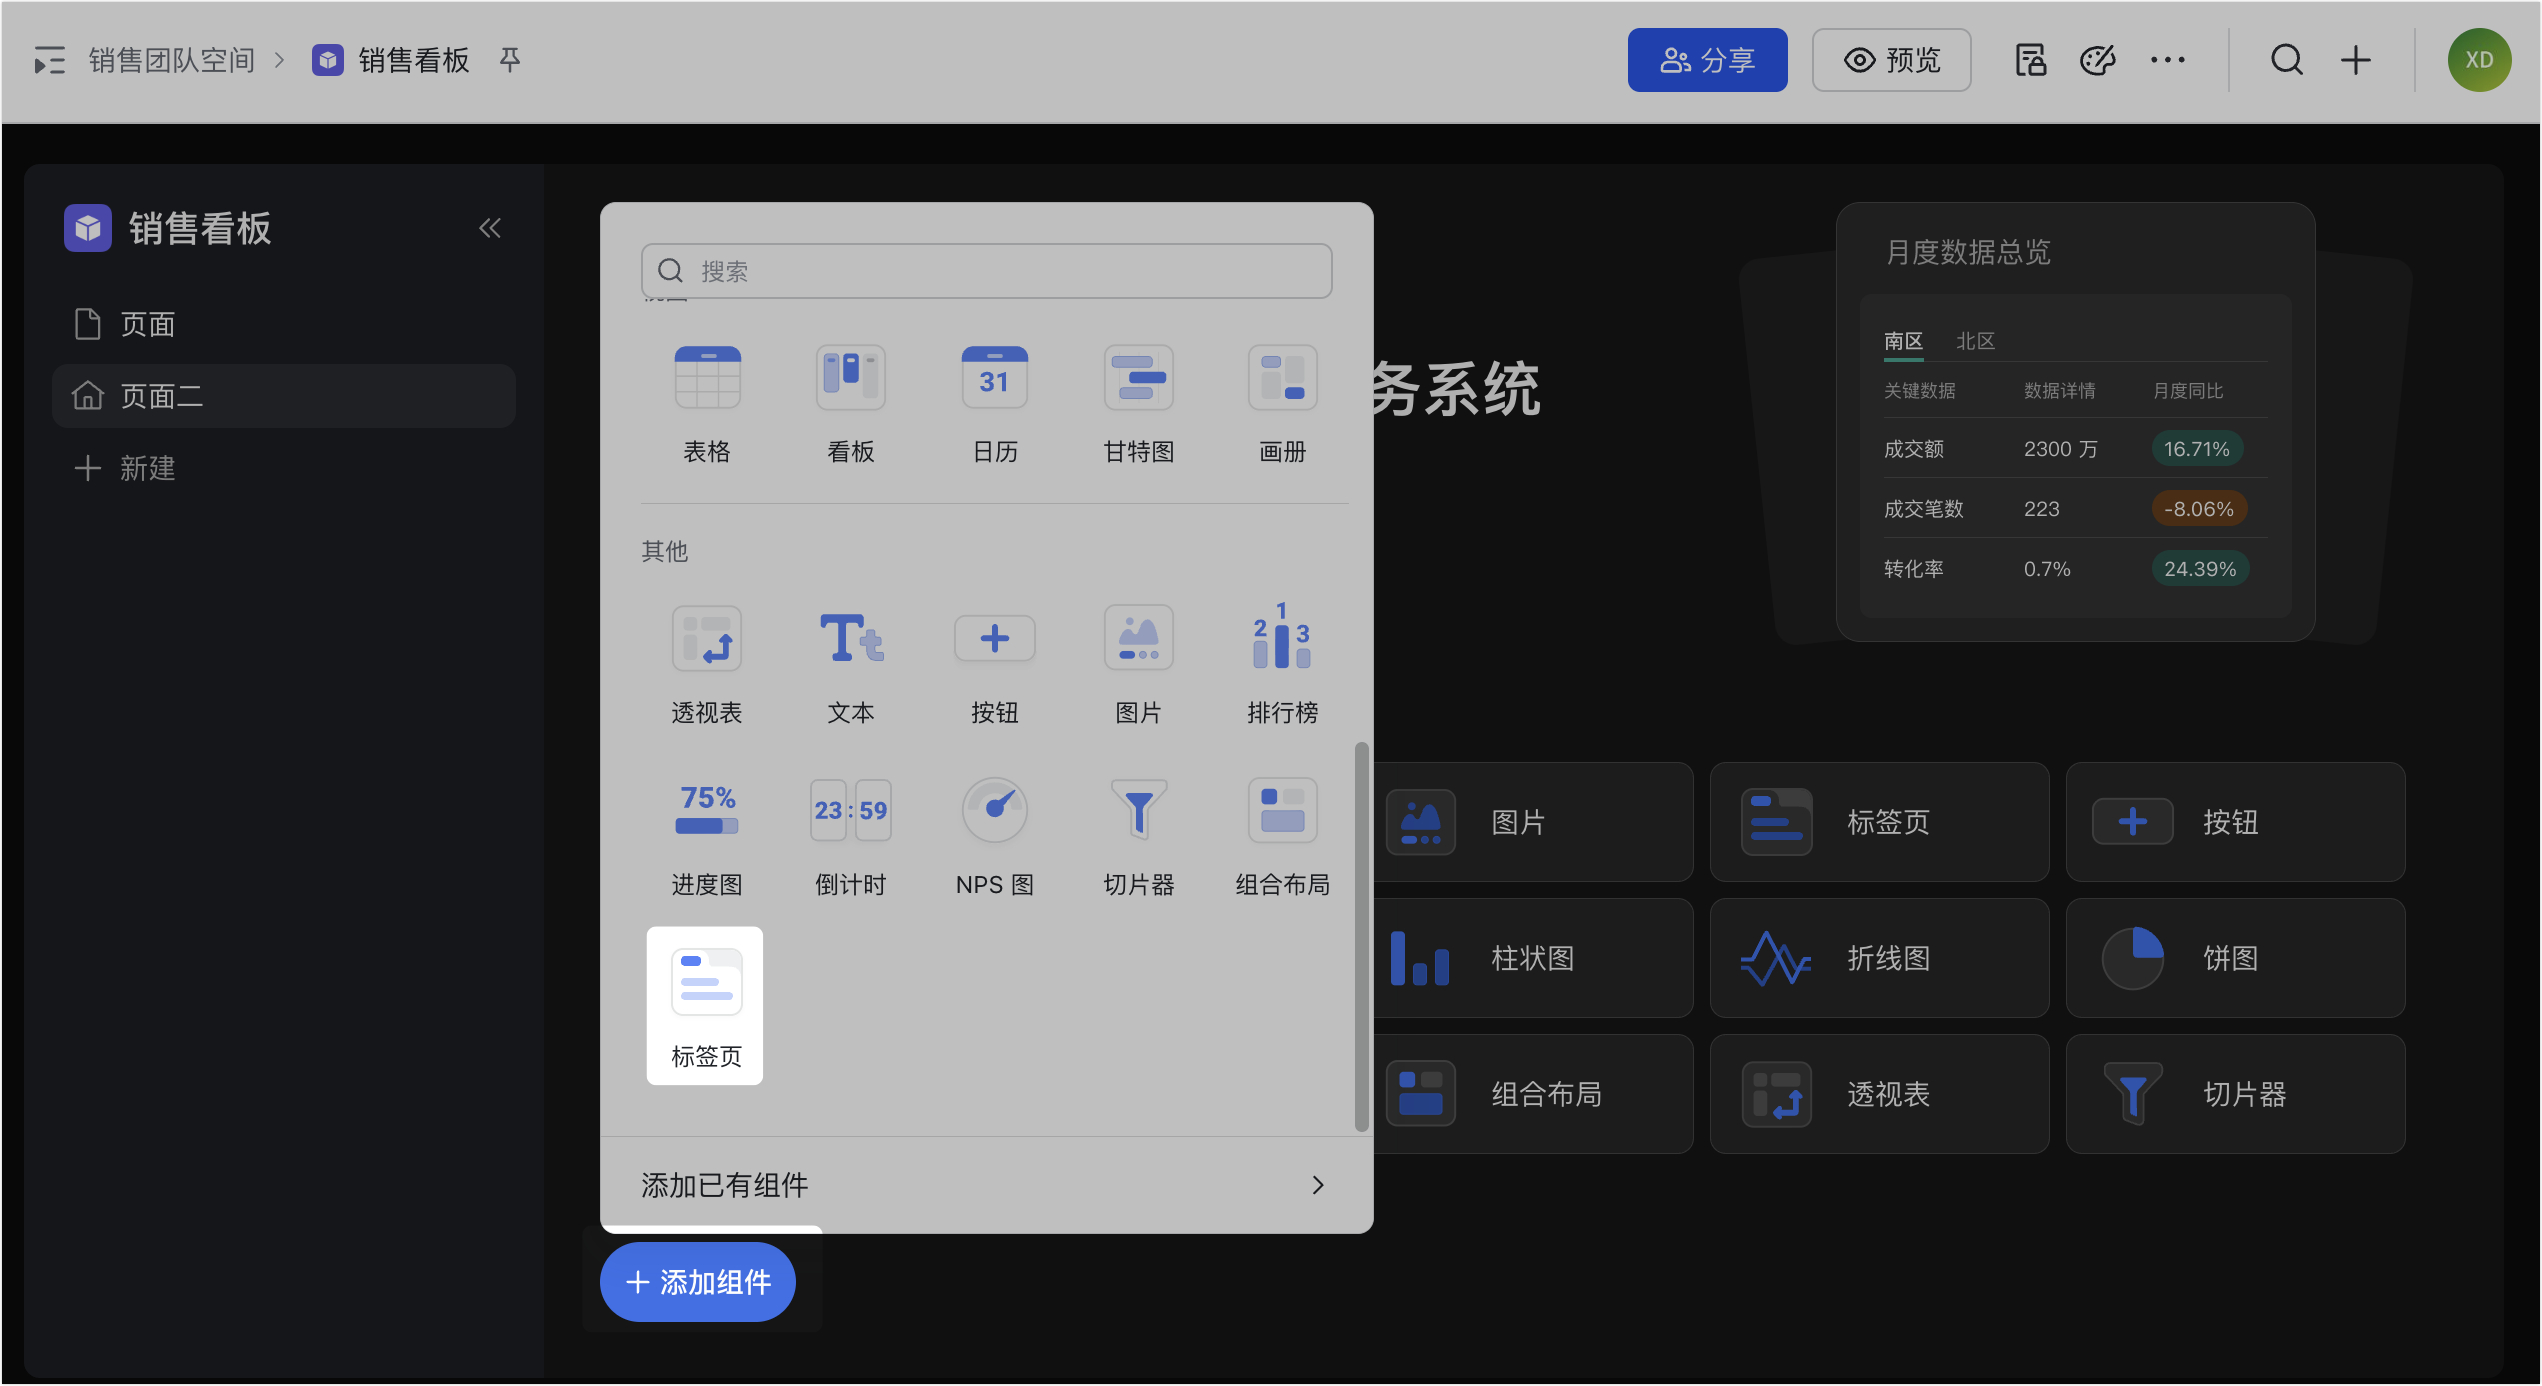The width and height of the screenshot is (2542, 1386).
Task: Open 页面 in the sidebar
Action: coord(284,324)
